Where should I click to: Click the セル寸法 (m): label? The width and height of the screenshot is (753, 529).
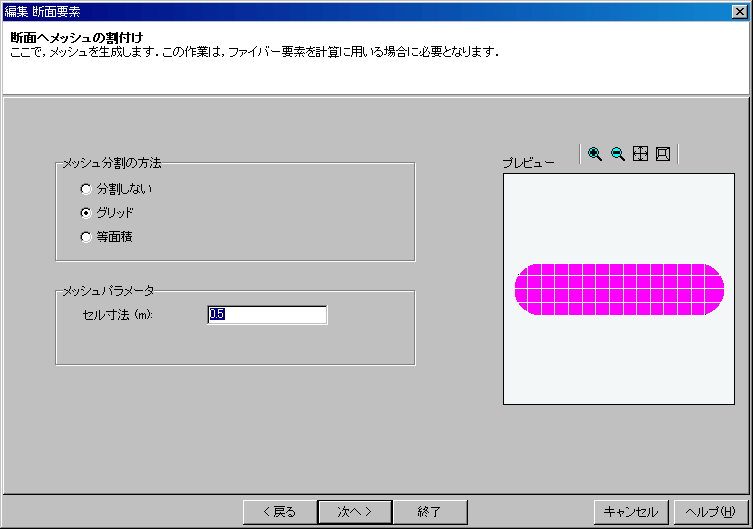118,315
